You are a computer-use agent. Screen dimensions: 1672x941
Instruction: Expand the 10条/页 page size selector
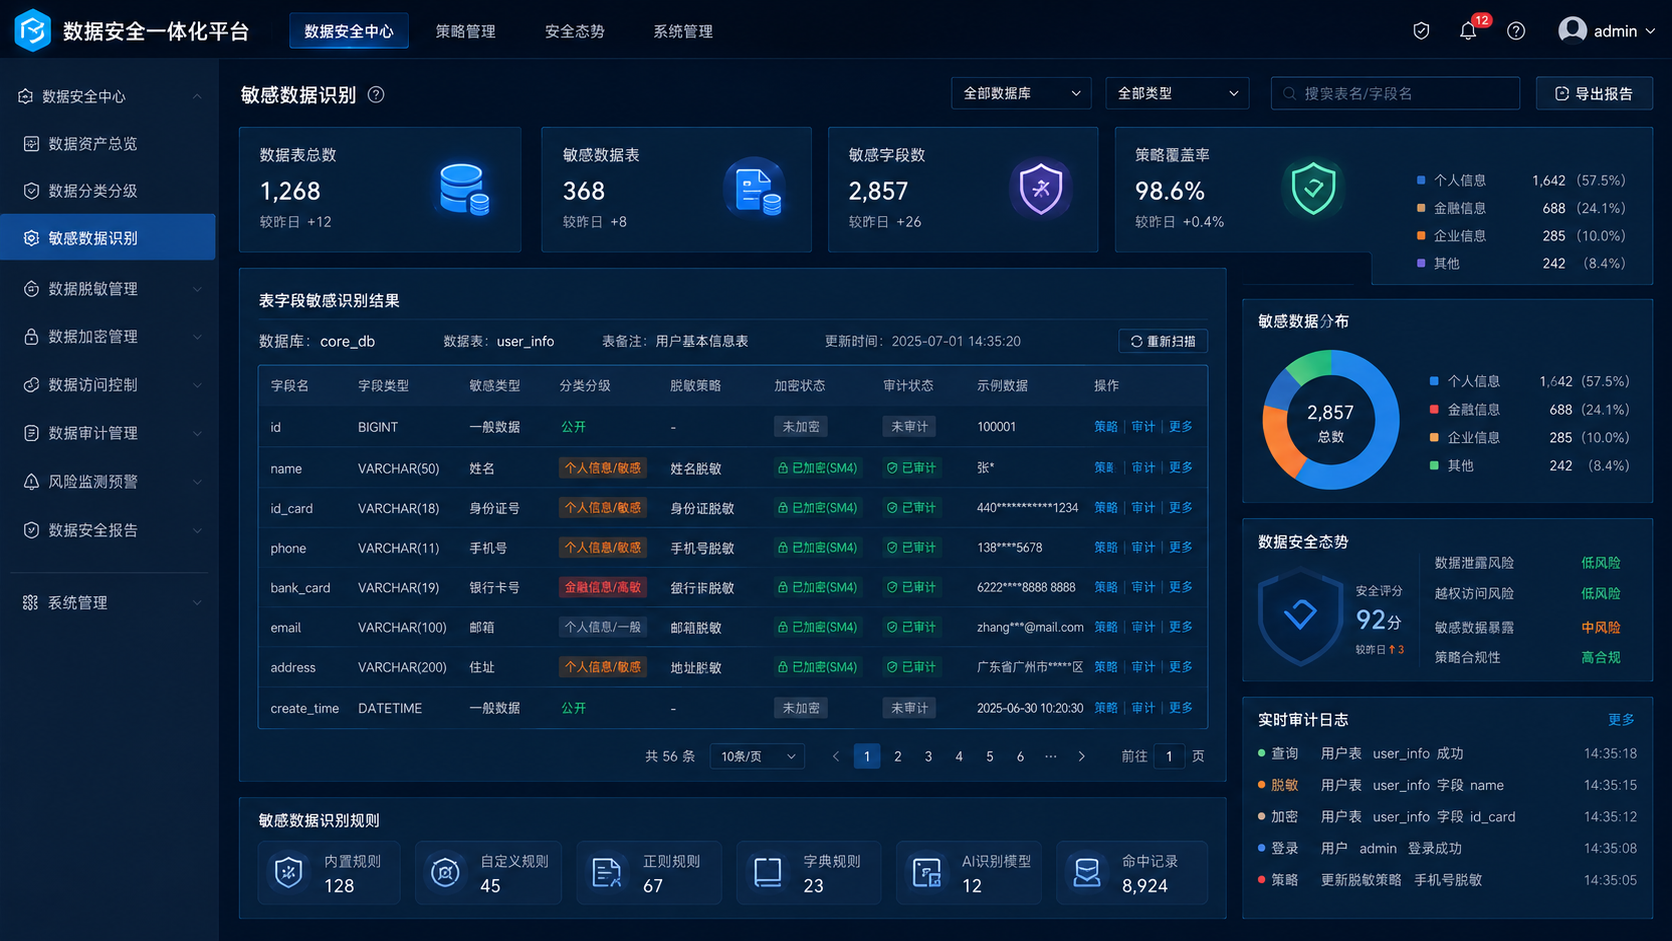coord(757,756)
